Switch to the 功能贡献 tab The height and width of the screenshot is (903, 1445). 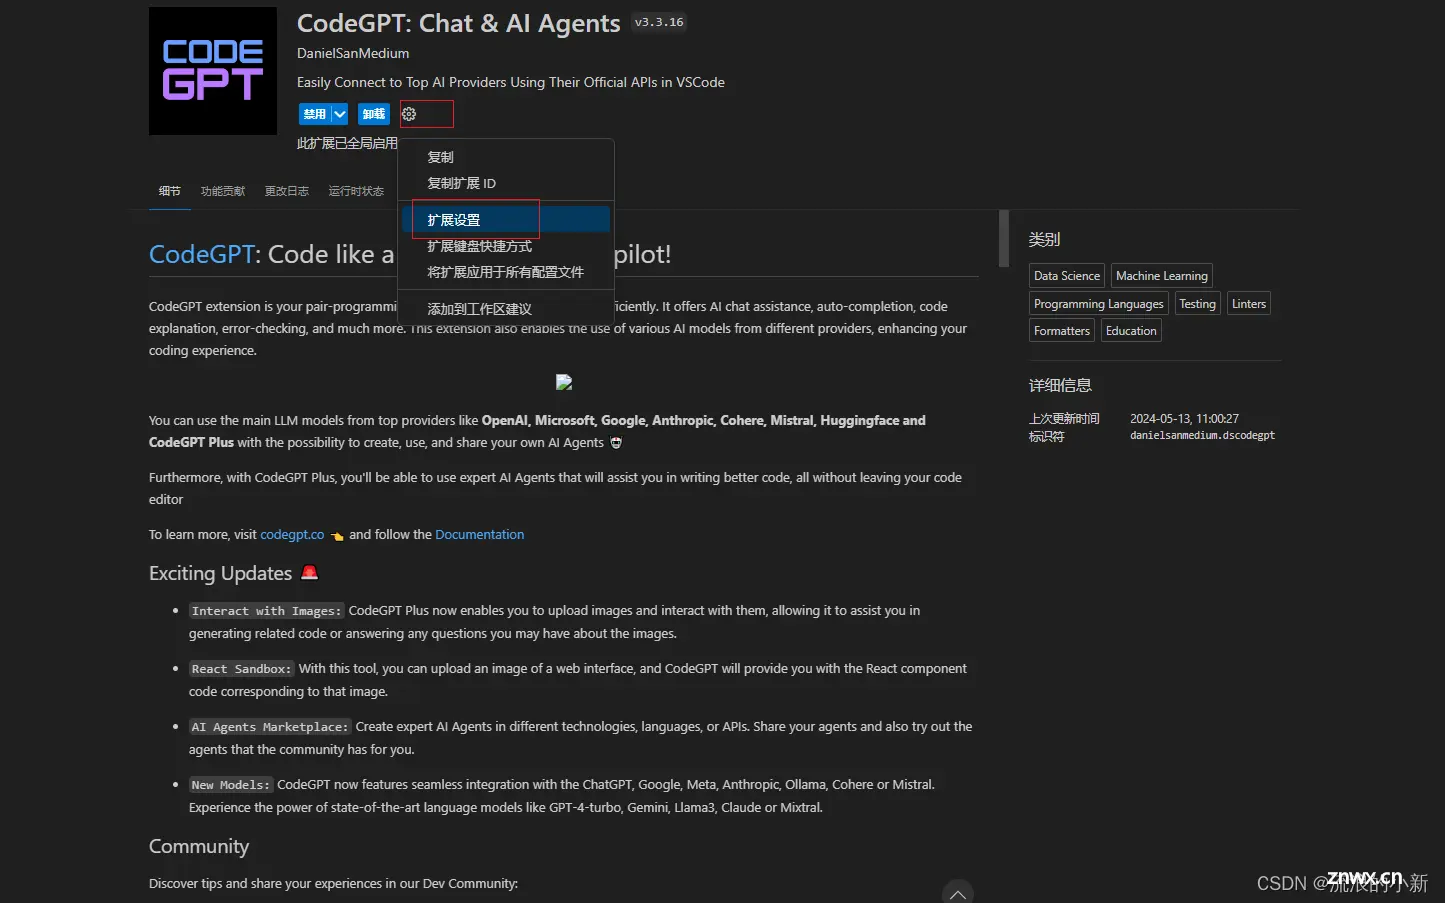click(223, 191)
